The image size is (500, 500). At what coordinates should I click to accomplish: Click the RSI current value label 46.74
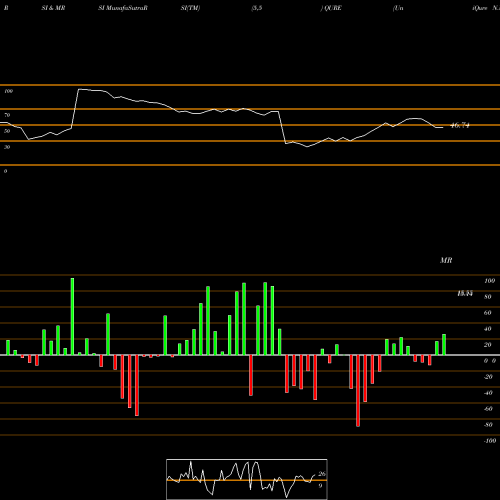point(460,126)
